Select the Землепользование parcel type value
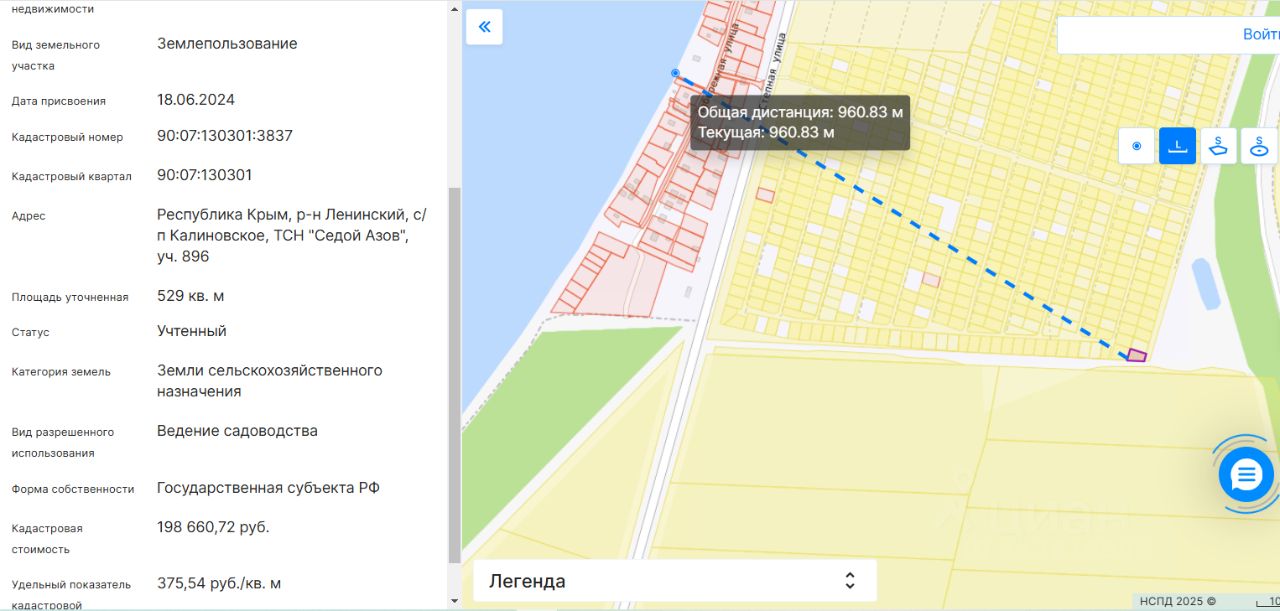This screenshot has width=1280, height=611. (x=227, y=44)
